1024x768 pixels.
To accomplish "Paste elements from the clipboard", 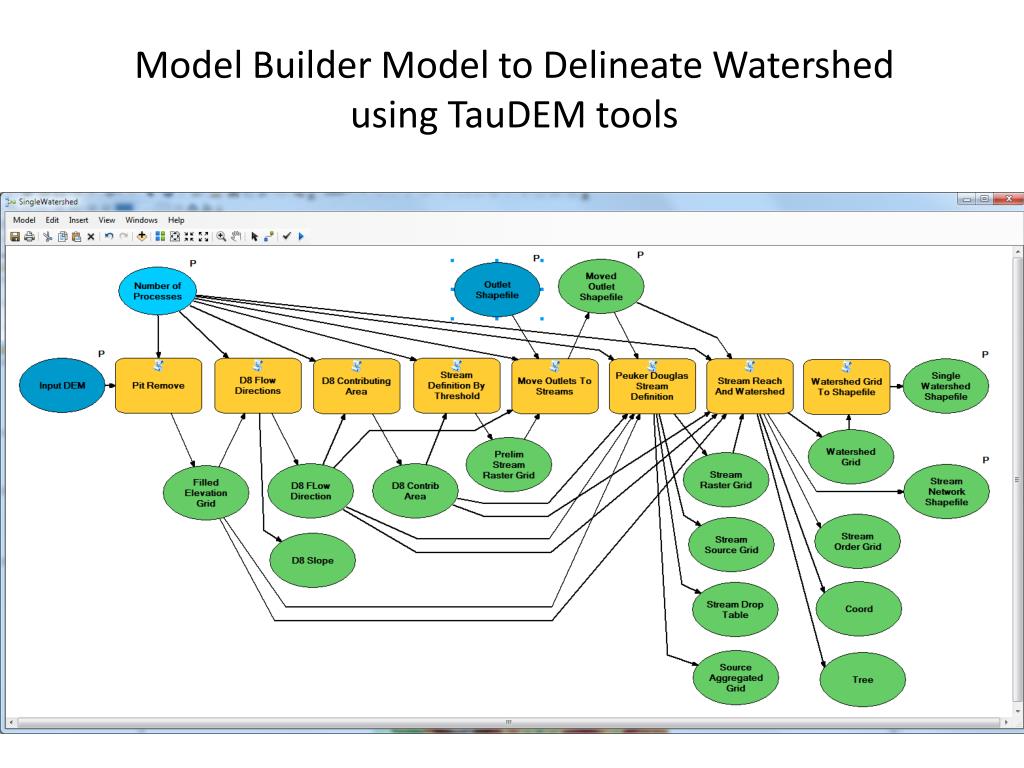I will (76, 236).
